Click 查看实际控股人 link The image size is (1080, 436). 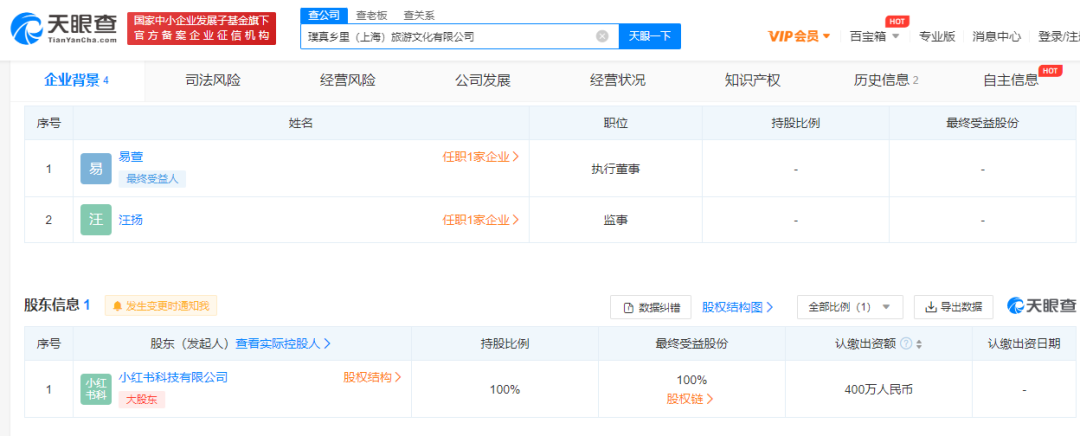point(283,343)
